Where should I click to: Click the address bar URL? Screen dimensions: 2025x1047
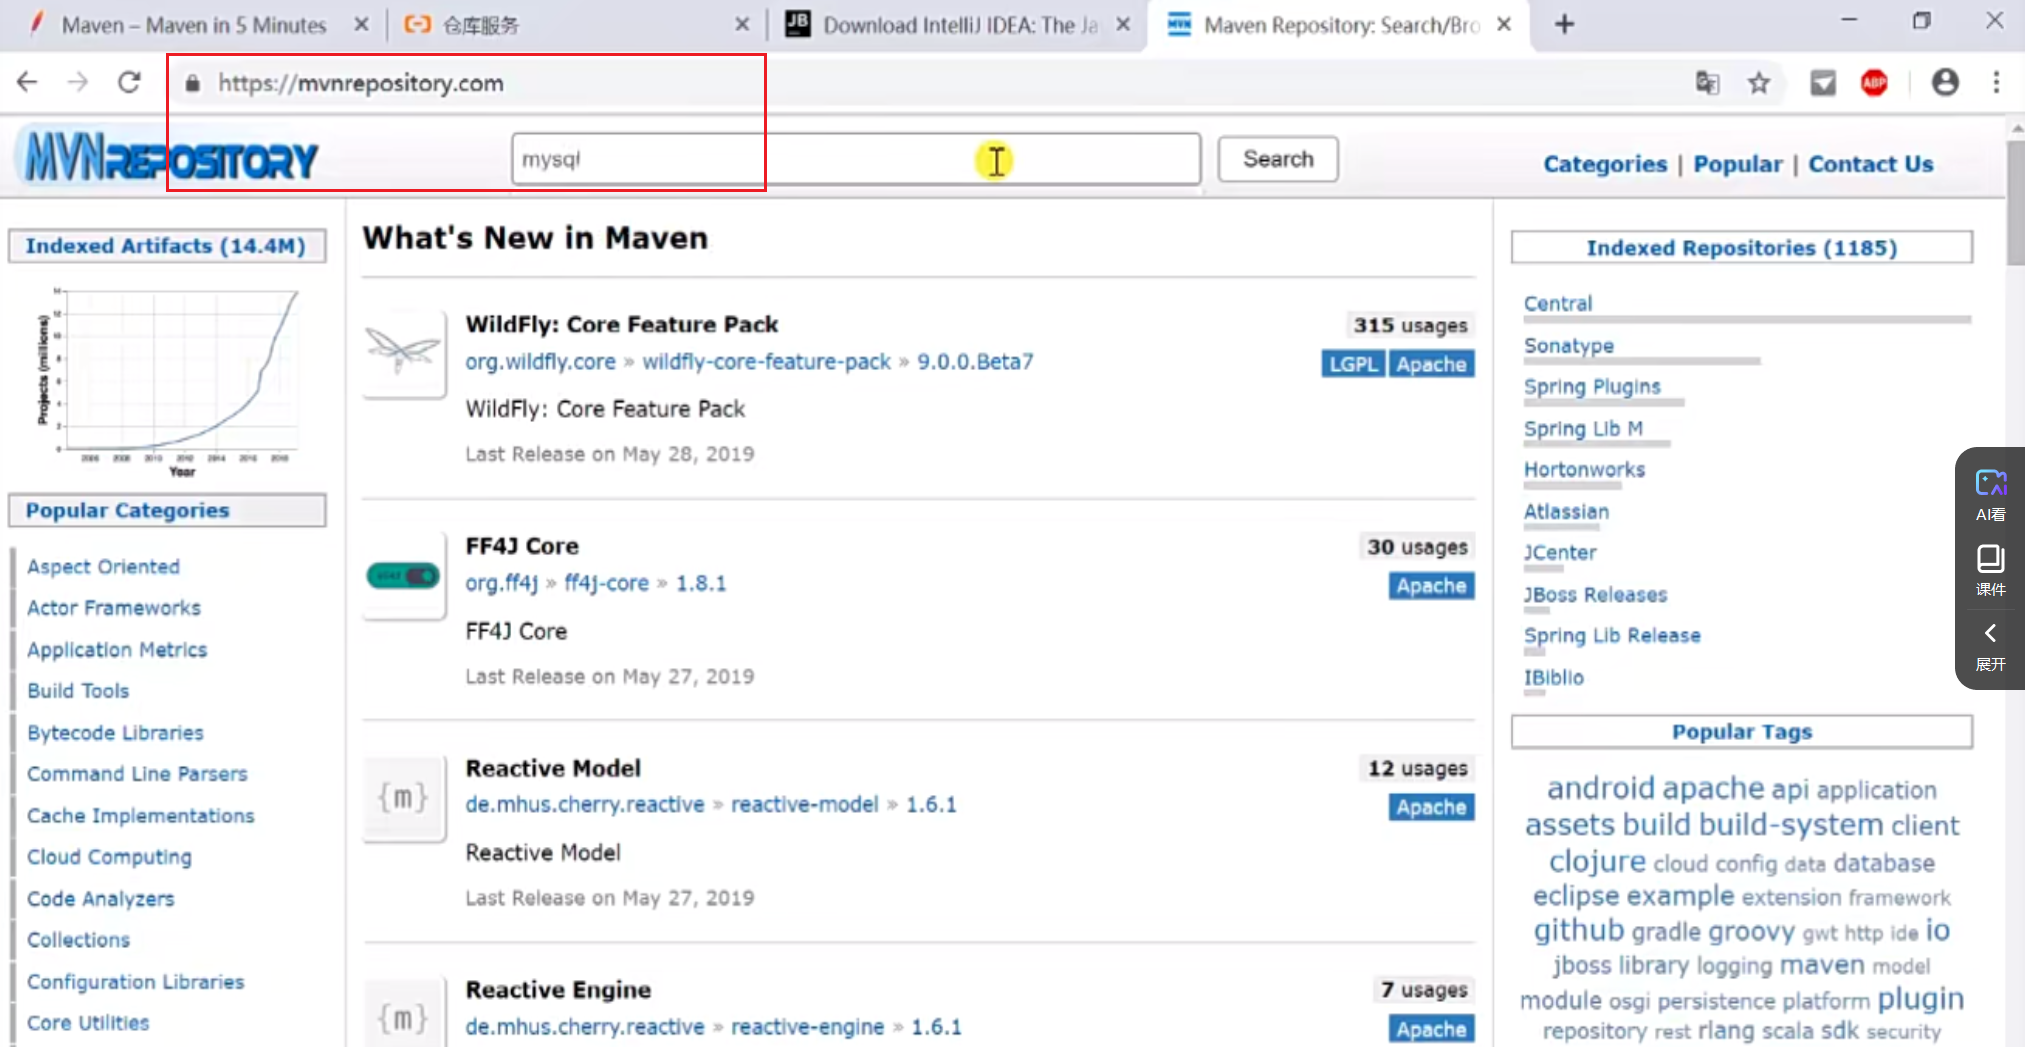361,83
